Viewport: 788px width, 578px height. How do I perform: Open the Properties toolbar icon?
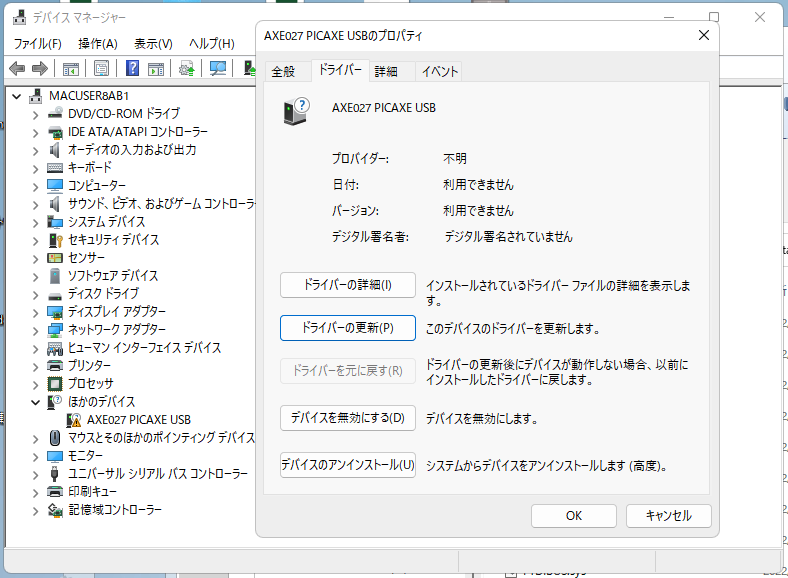101,68
